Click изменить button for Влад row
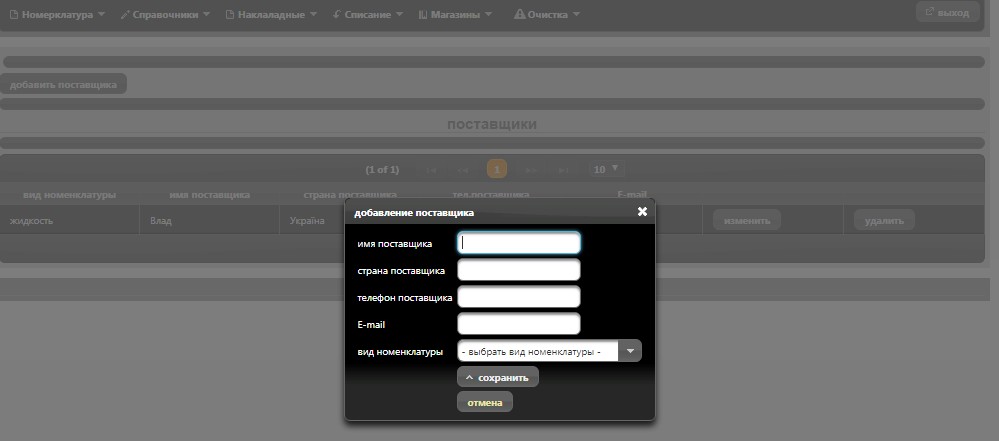This screenshot has width=999, height=441. coord(747,220)
